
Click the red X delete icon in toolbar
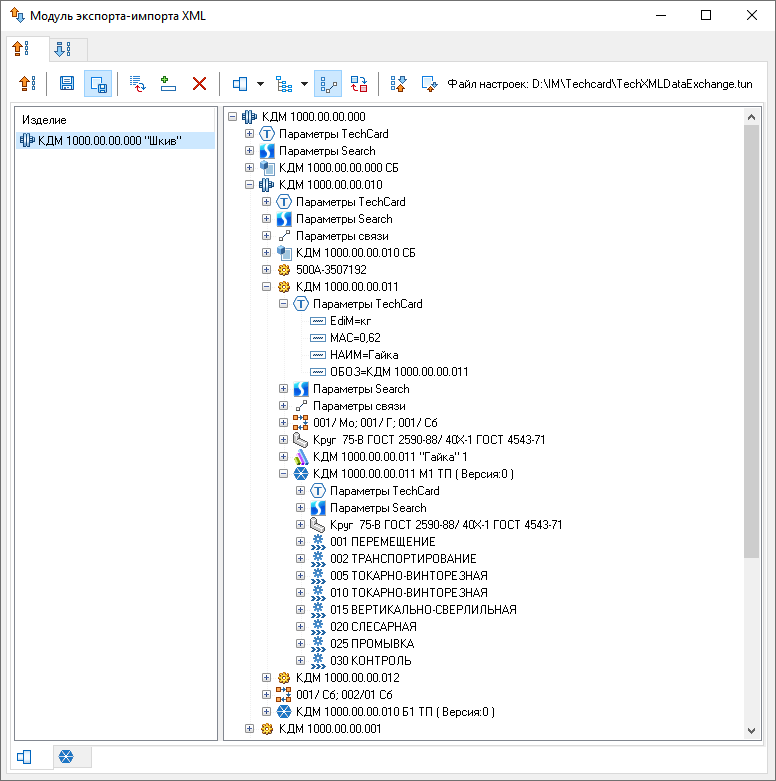click(x=199, y=84)
